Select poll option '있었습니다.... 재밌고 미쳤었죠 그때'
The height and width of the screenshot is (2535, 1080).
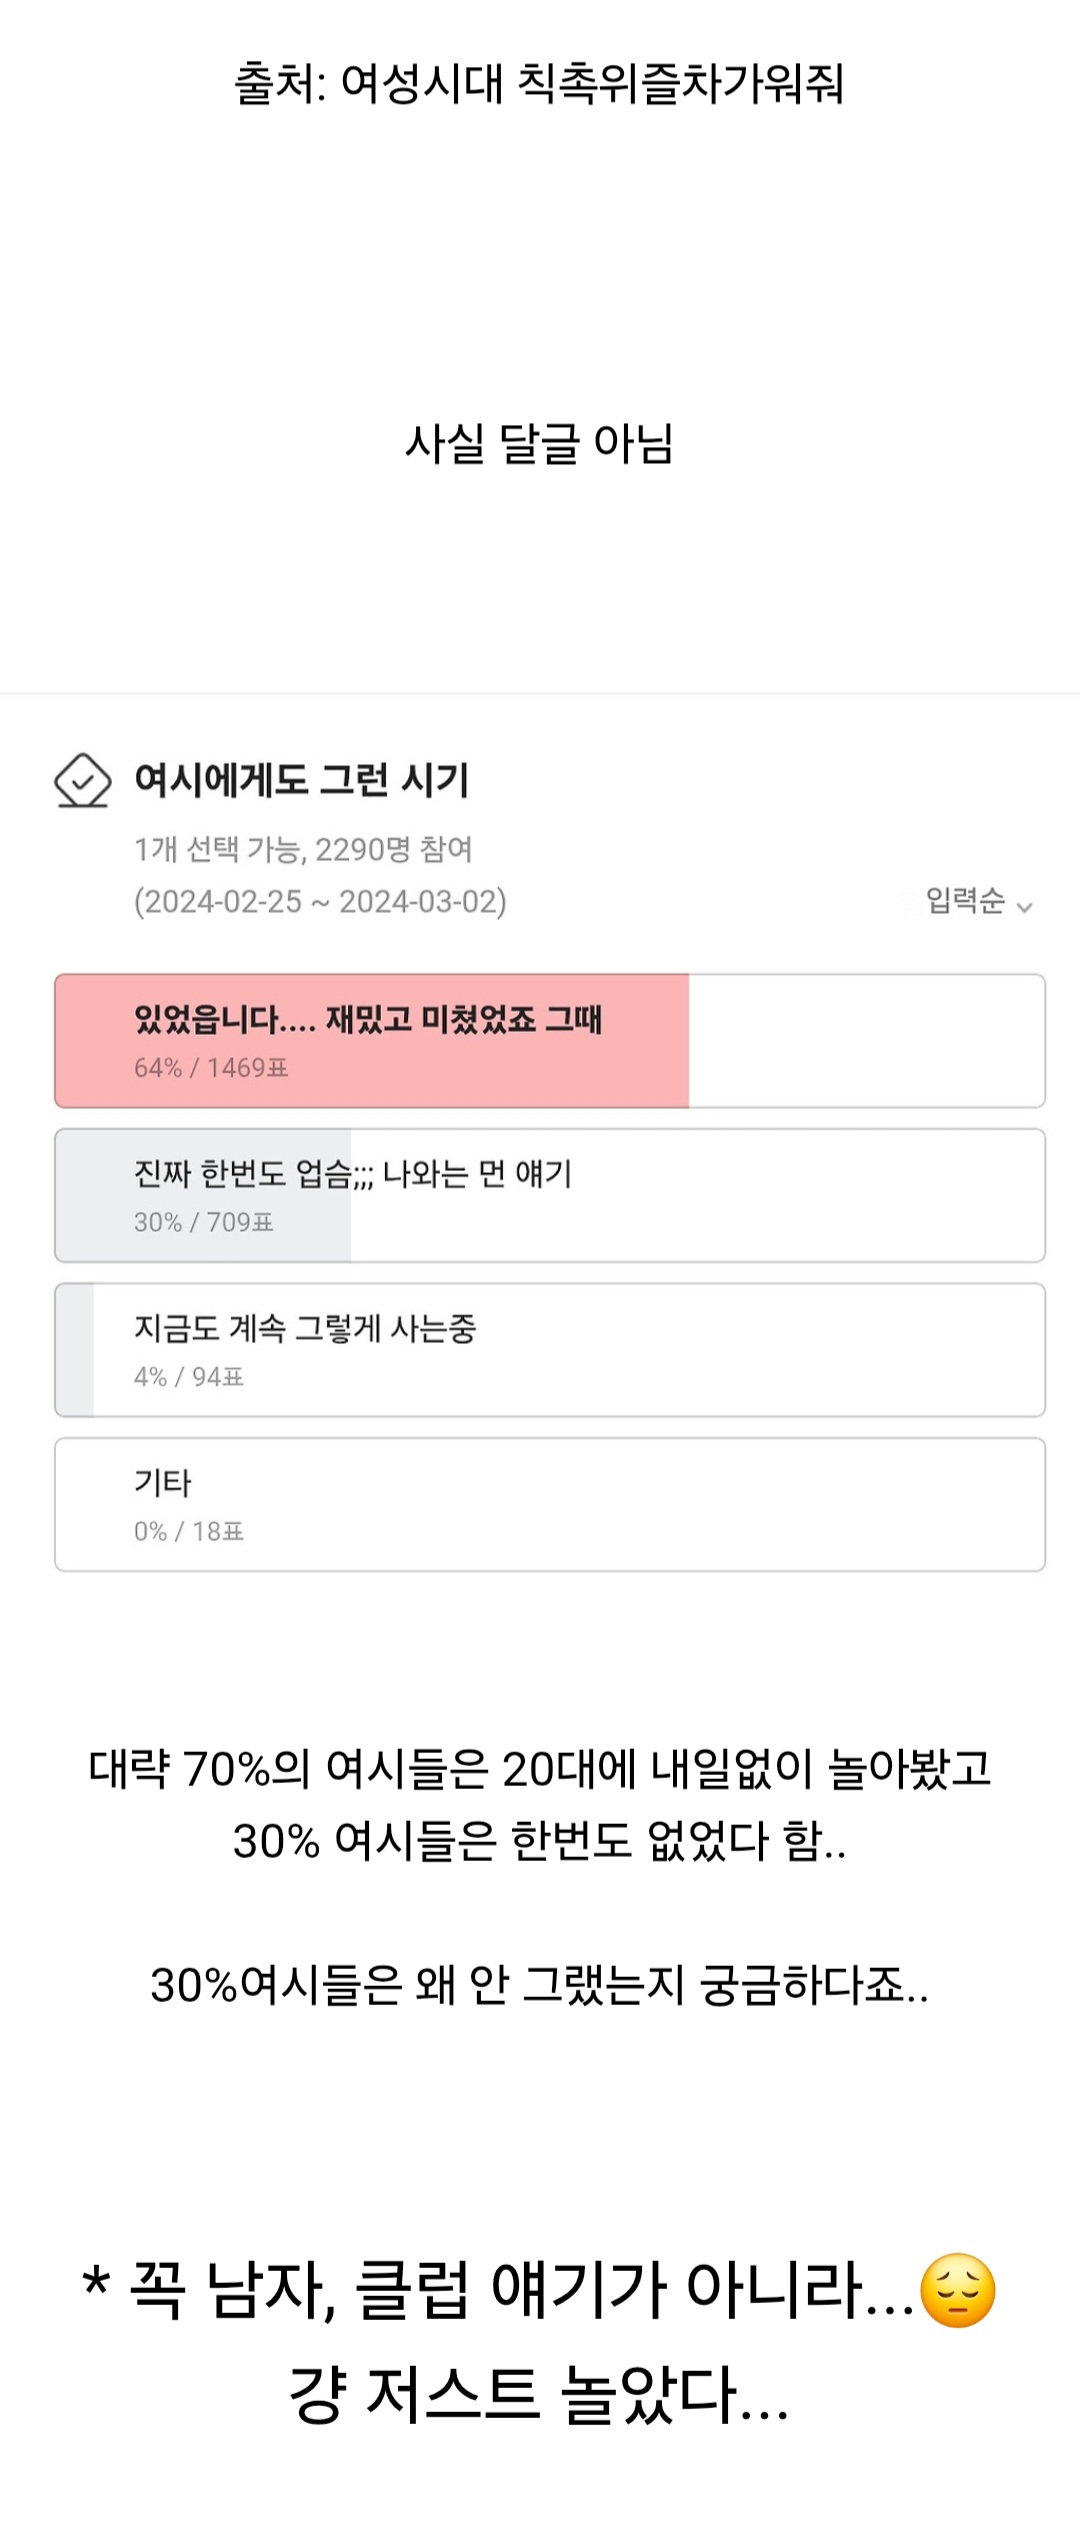368,1020
